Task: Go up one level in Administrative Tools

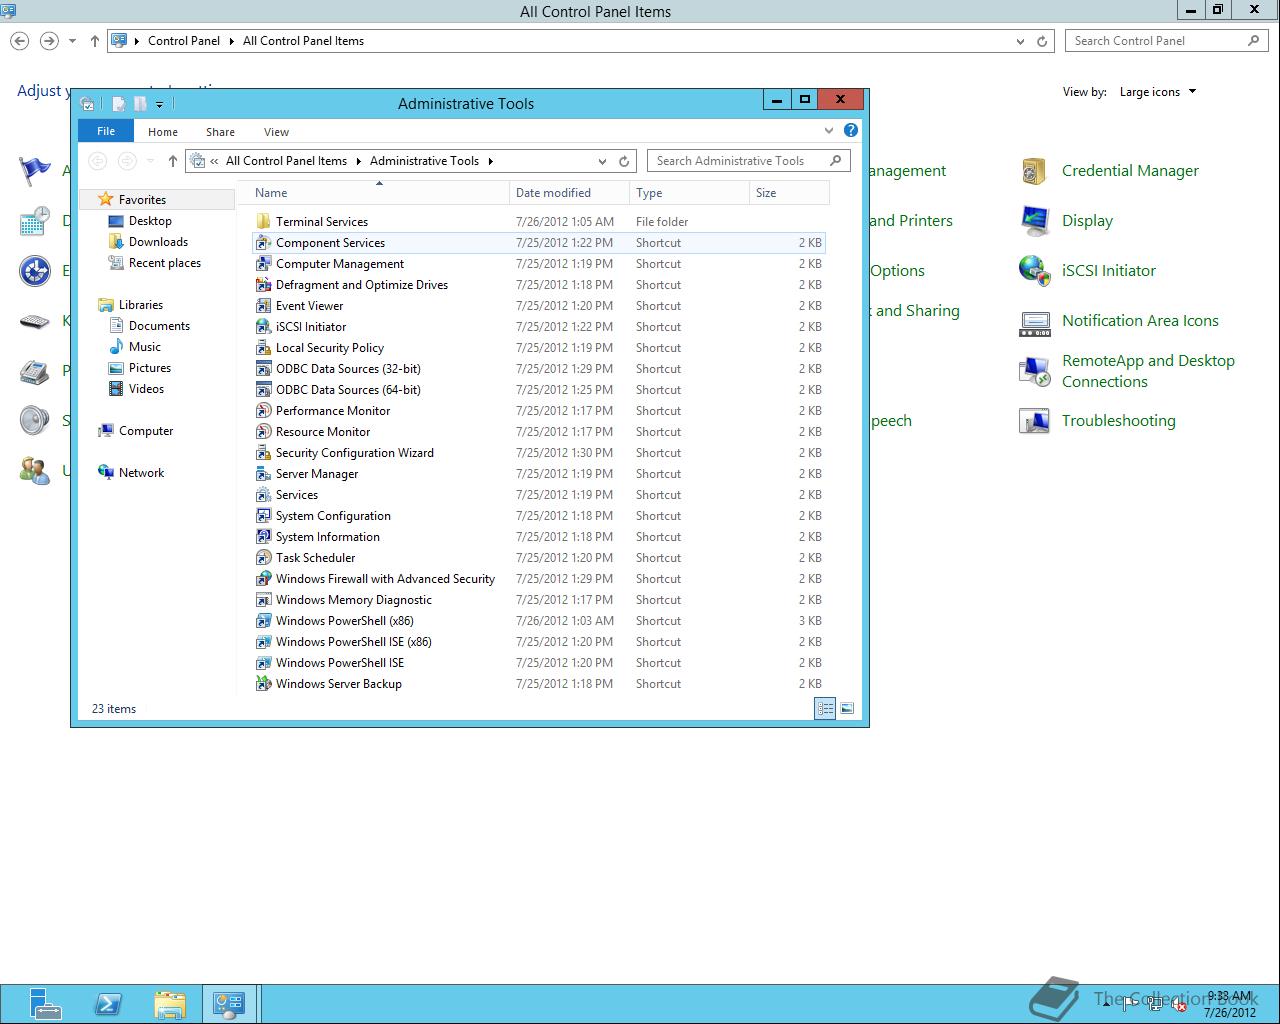Action: pyautogui.click(x=172, y=161)
